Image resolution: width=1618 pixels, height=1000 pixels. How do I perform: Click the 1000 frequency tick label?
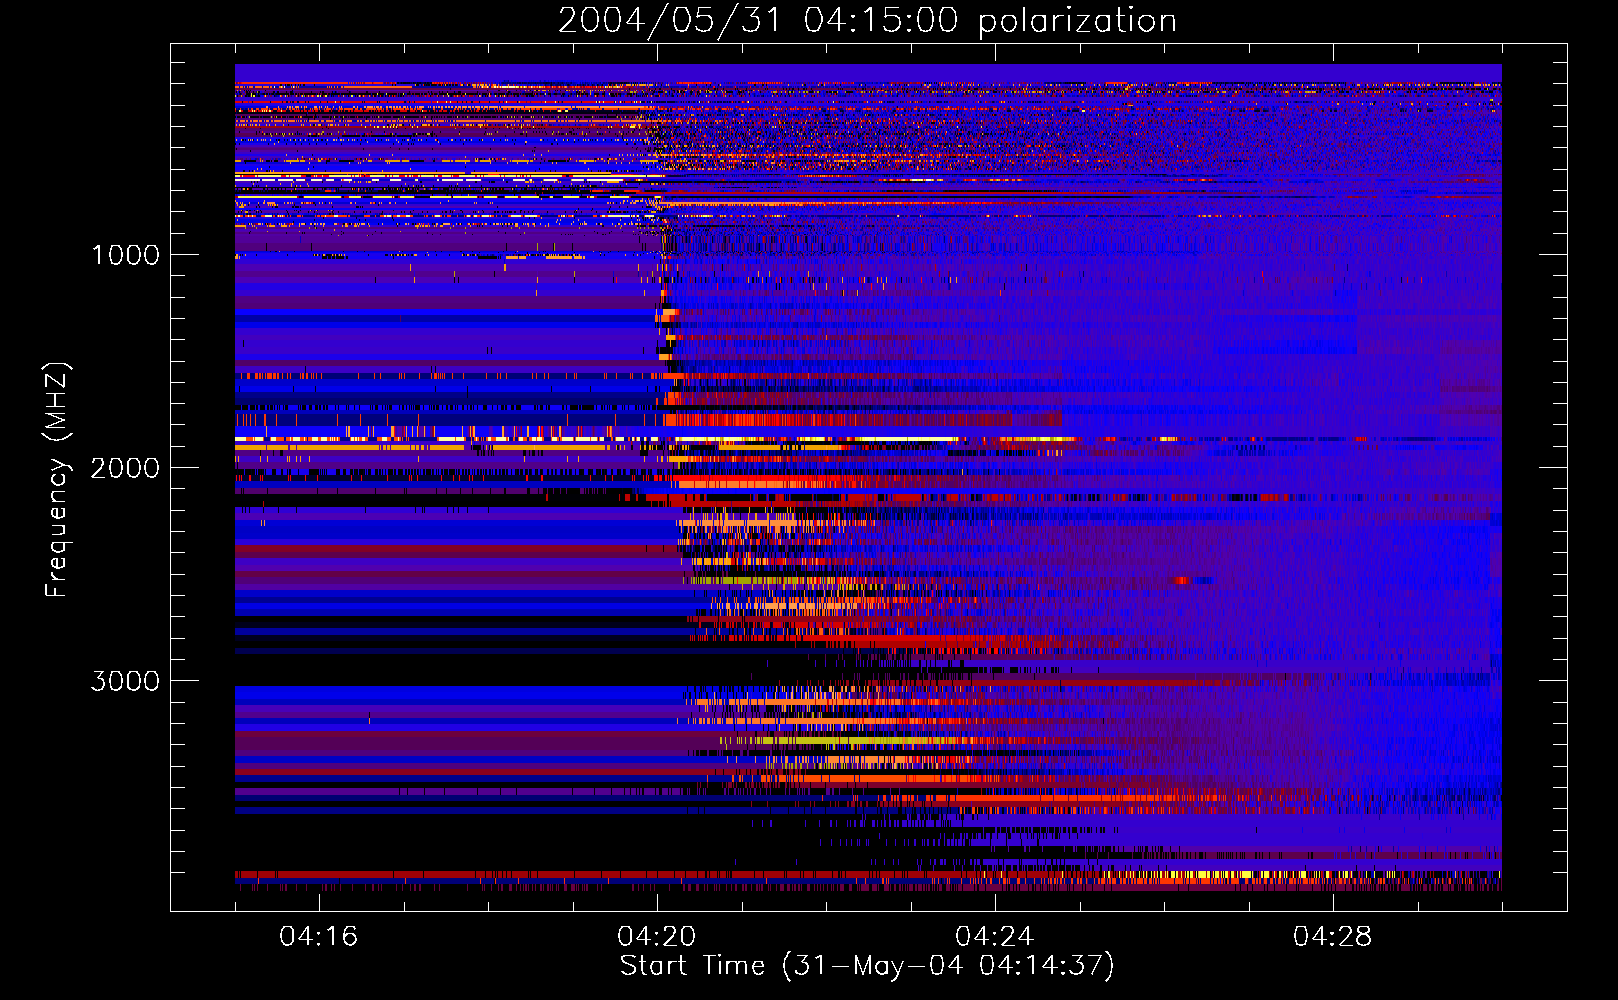click(126, 255)
